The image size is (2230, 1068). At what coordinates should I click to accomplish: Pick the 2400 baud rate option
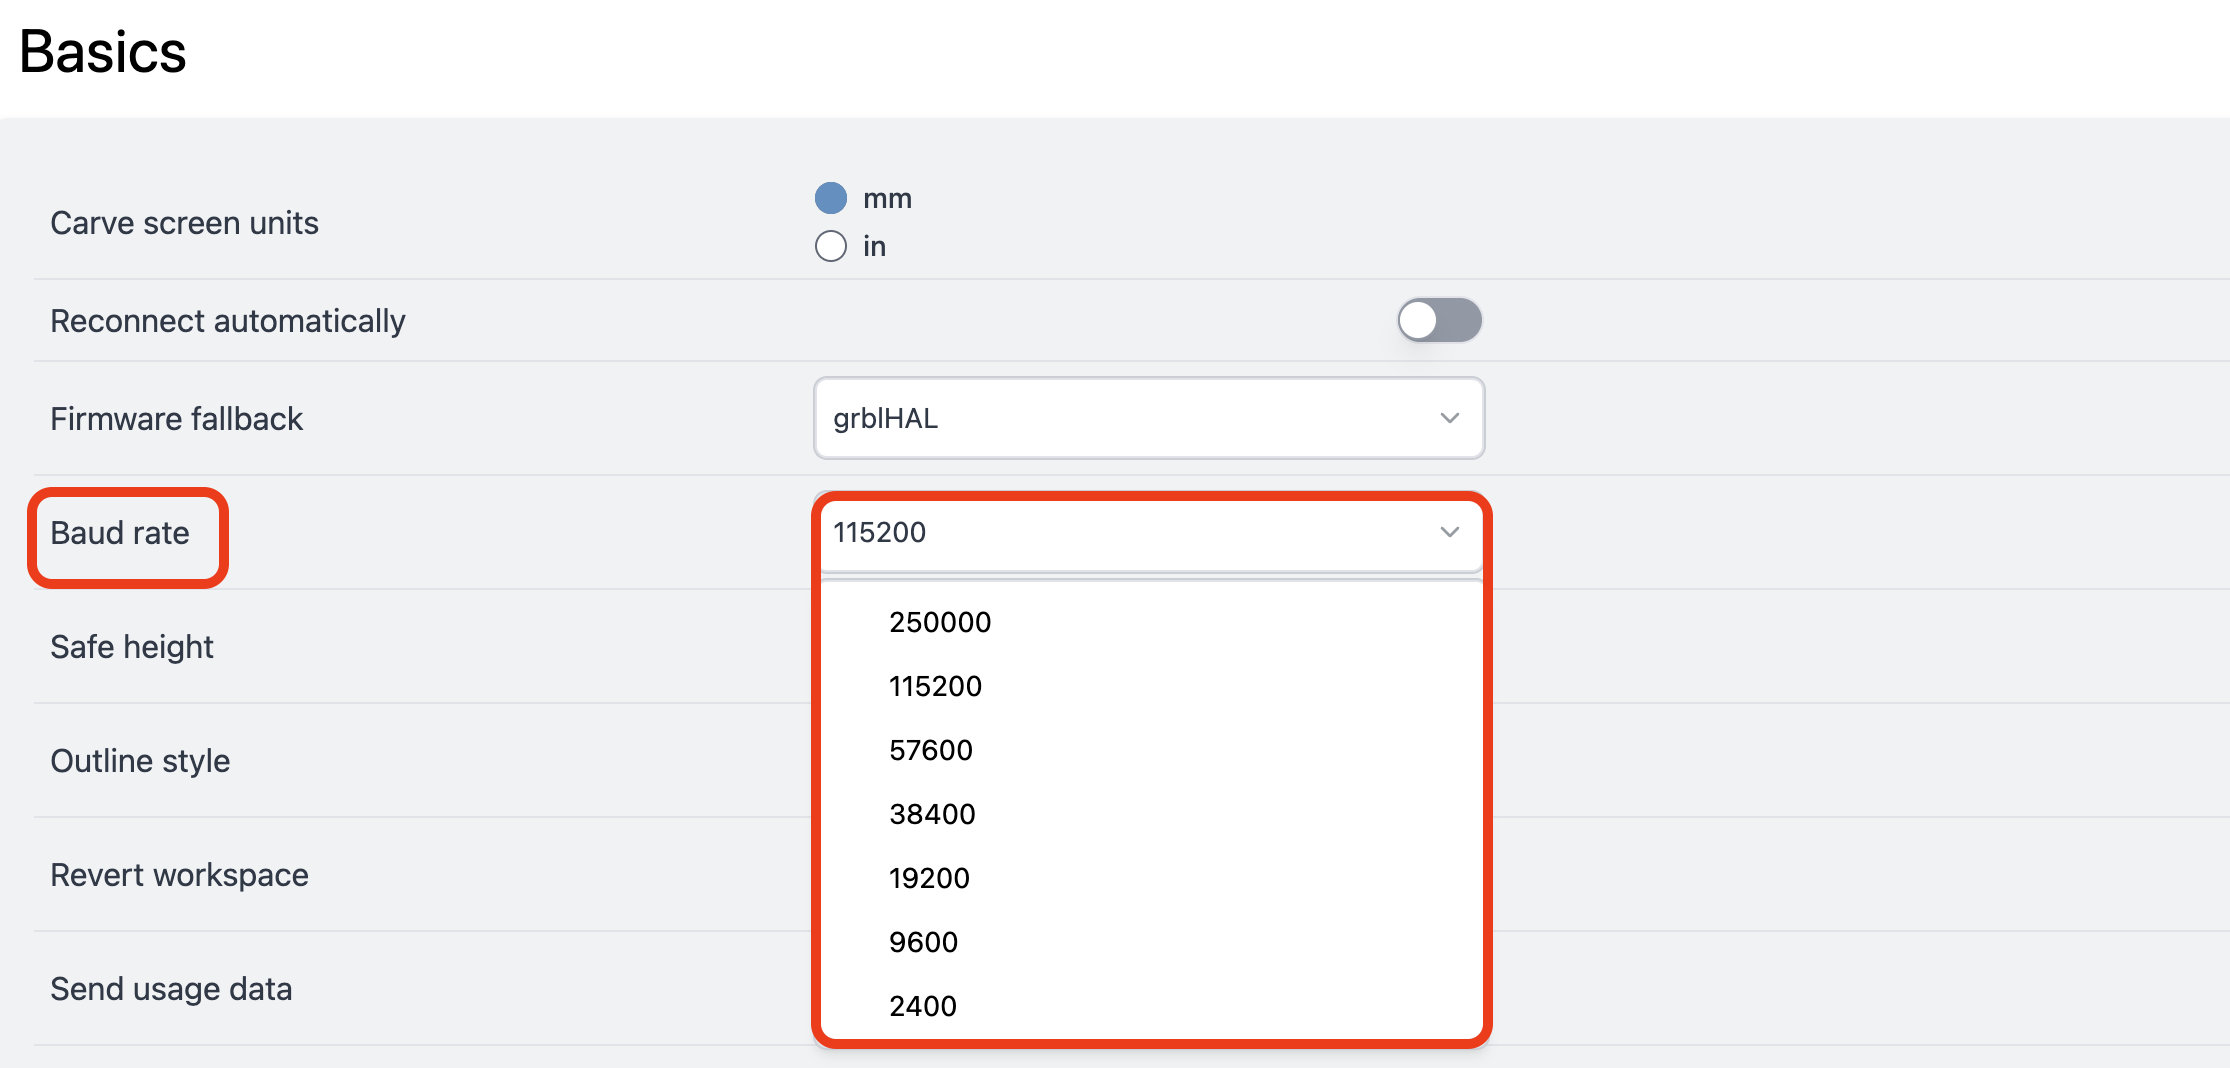(x=923, y=1006)
